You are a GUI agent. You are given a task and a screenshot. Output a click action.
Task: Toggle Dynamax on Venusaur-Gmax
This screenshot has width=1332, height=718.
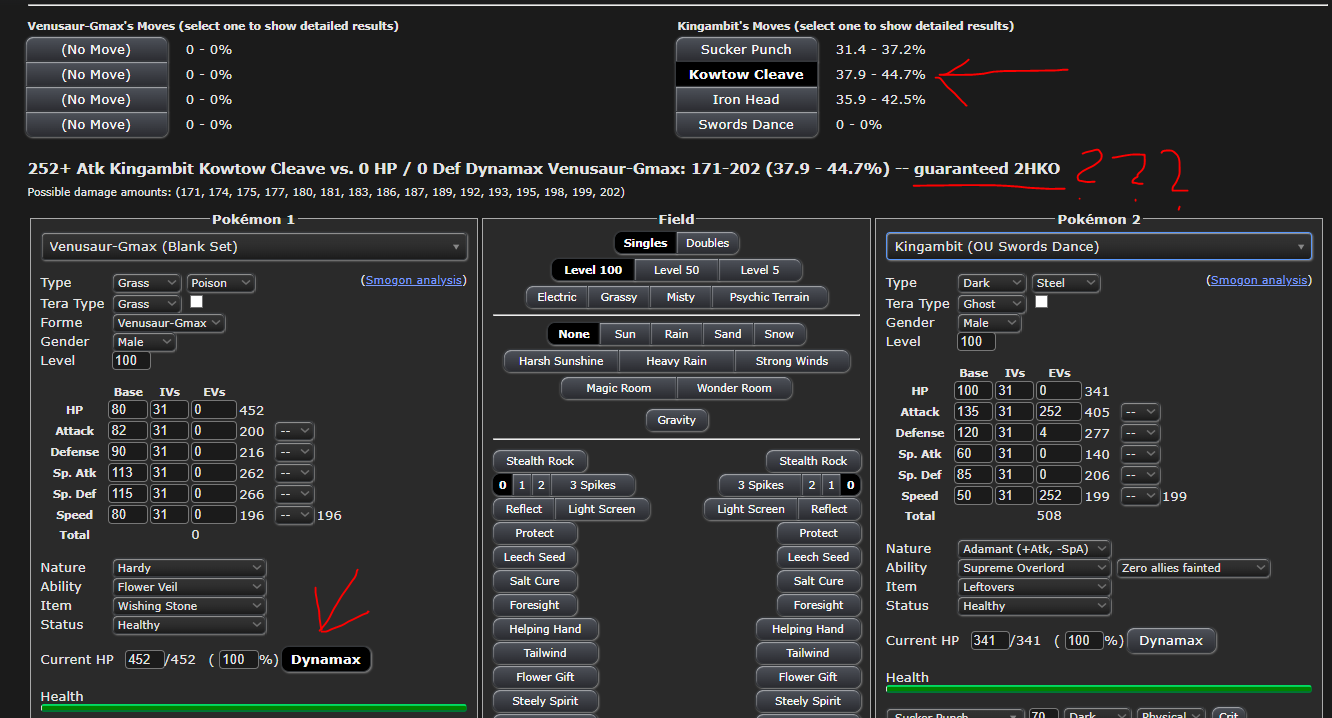[x=327, y=660]
